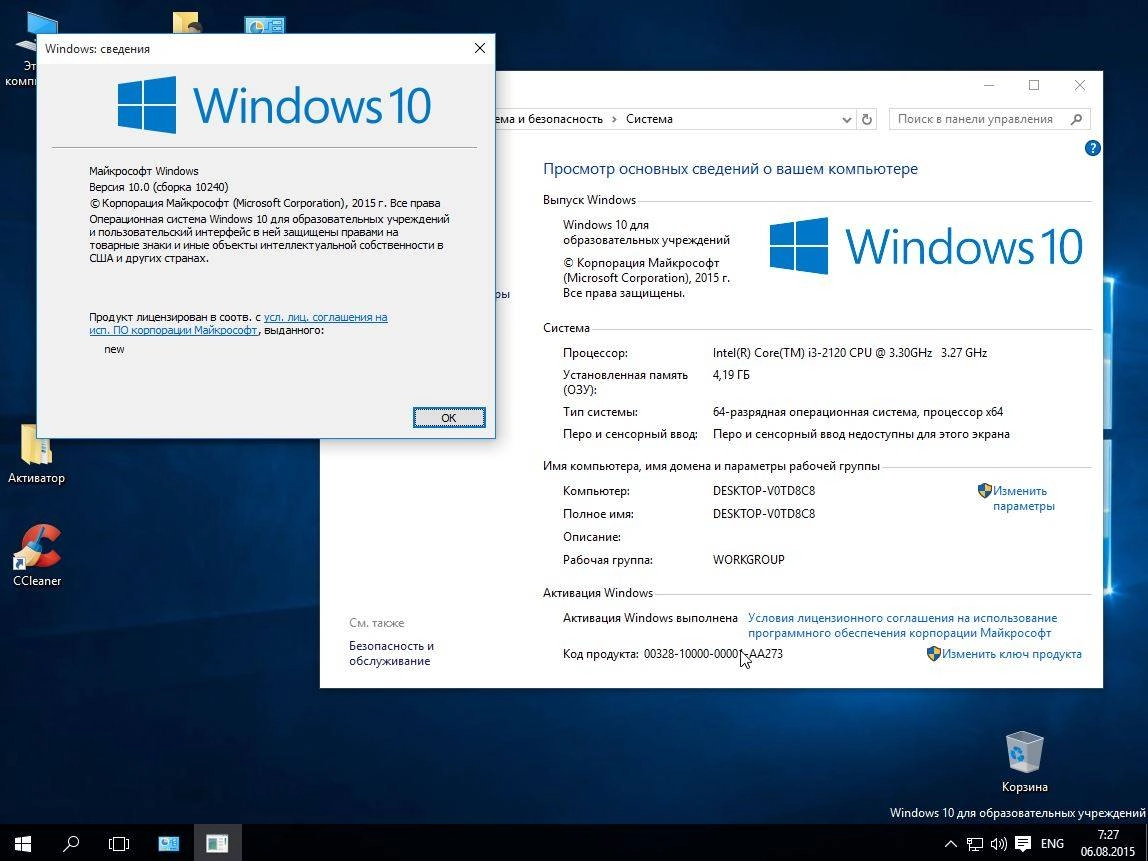Viewport: 1148px width, 861px height.
Task: Close the Система window
Action: click(1079, 85)
